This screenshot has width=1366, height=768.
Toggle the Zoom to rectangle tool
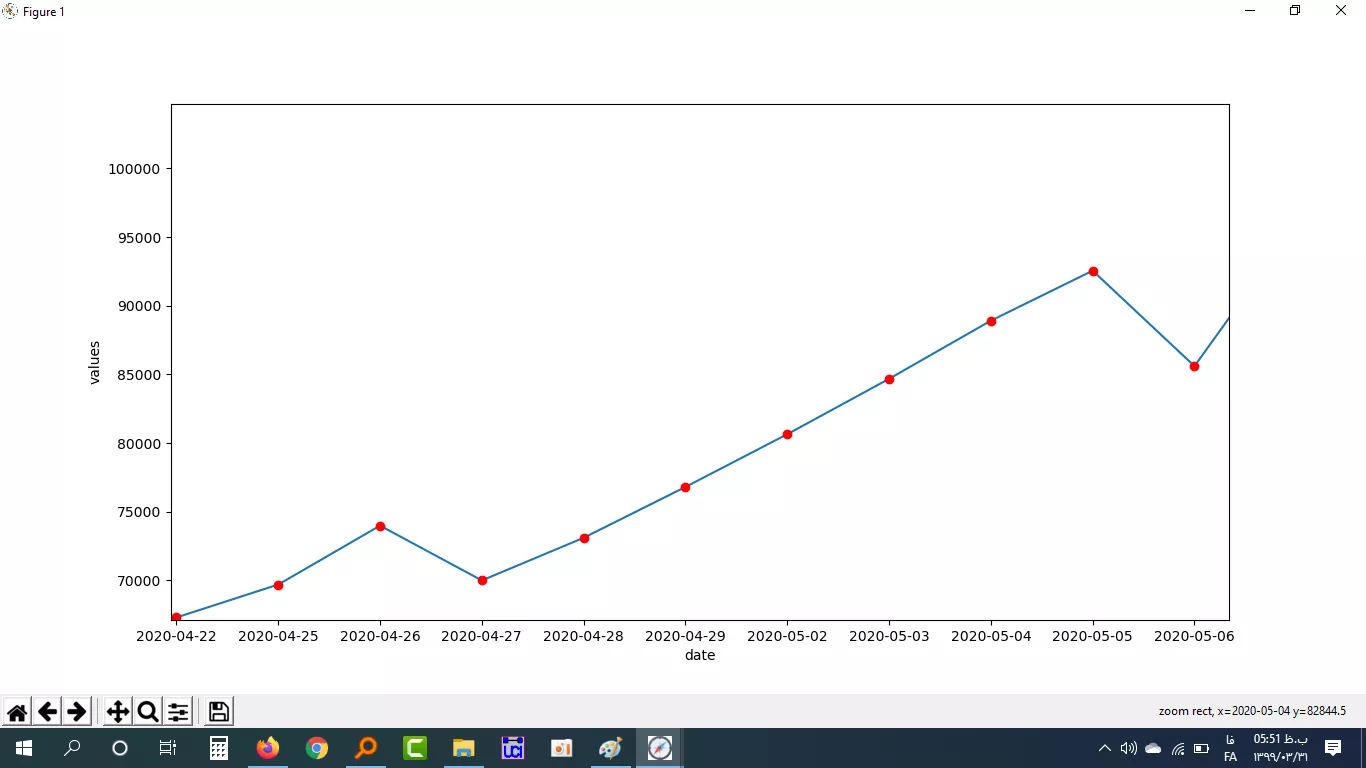[x=148, y=712]
